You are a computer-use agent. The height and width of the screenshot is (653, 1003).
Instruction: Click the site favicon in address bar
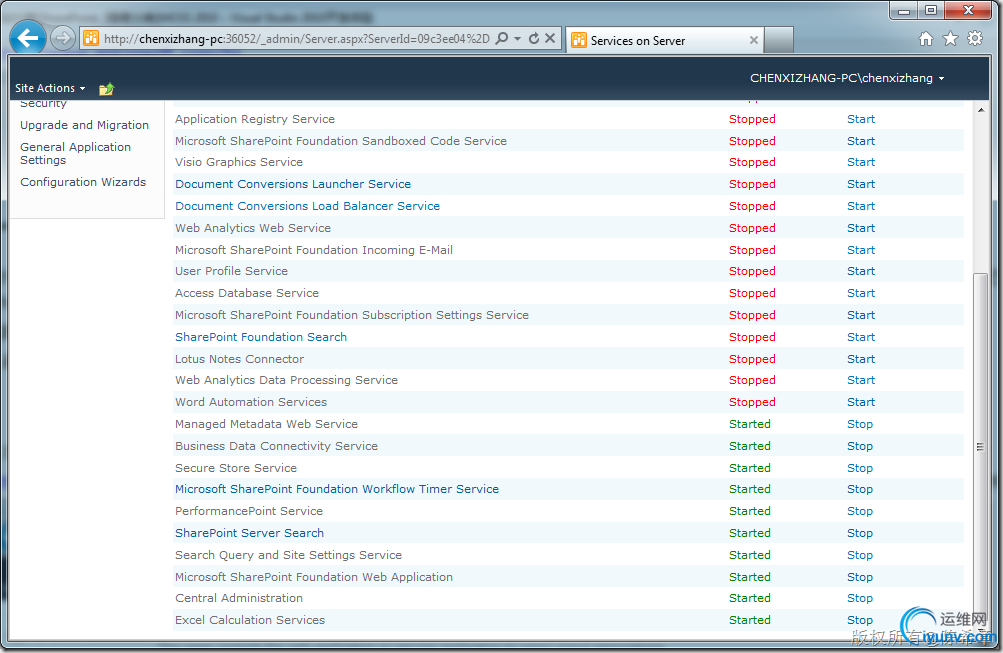91,38
